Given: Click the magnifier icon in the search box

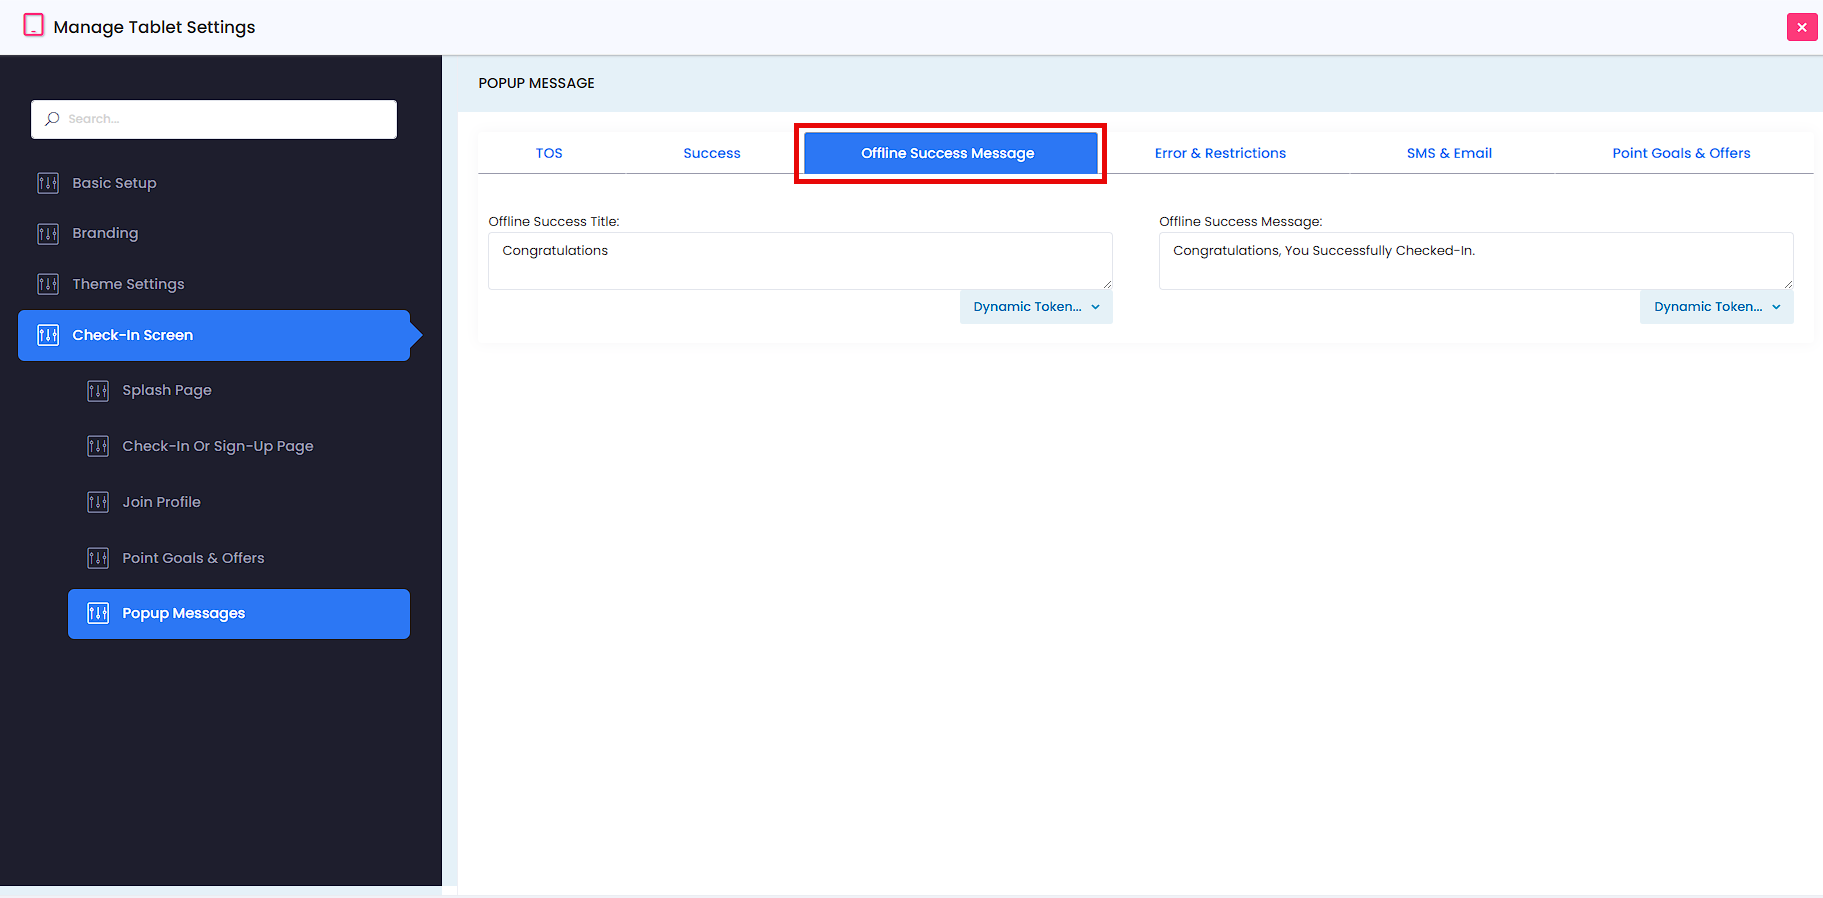Looking at the screenshot, I should [x=52, y=119].
